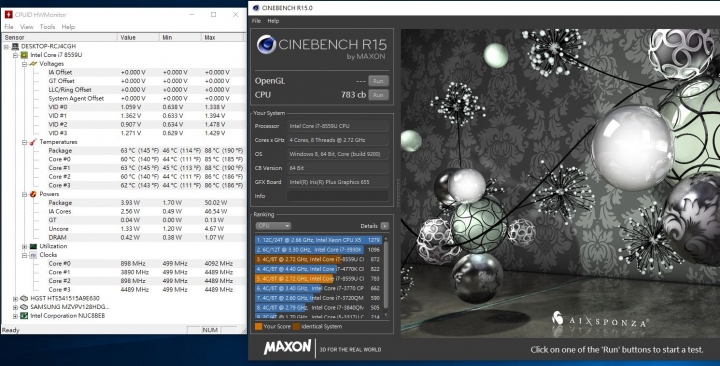The width and height of the screenshot is (720, 366).
Task: Click the Sensor column header
Action: [x=59, y=38]
